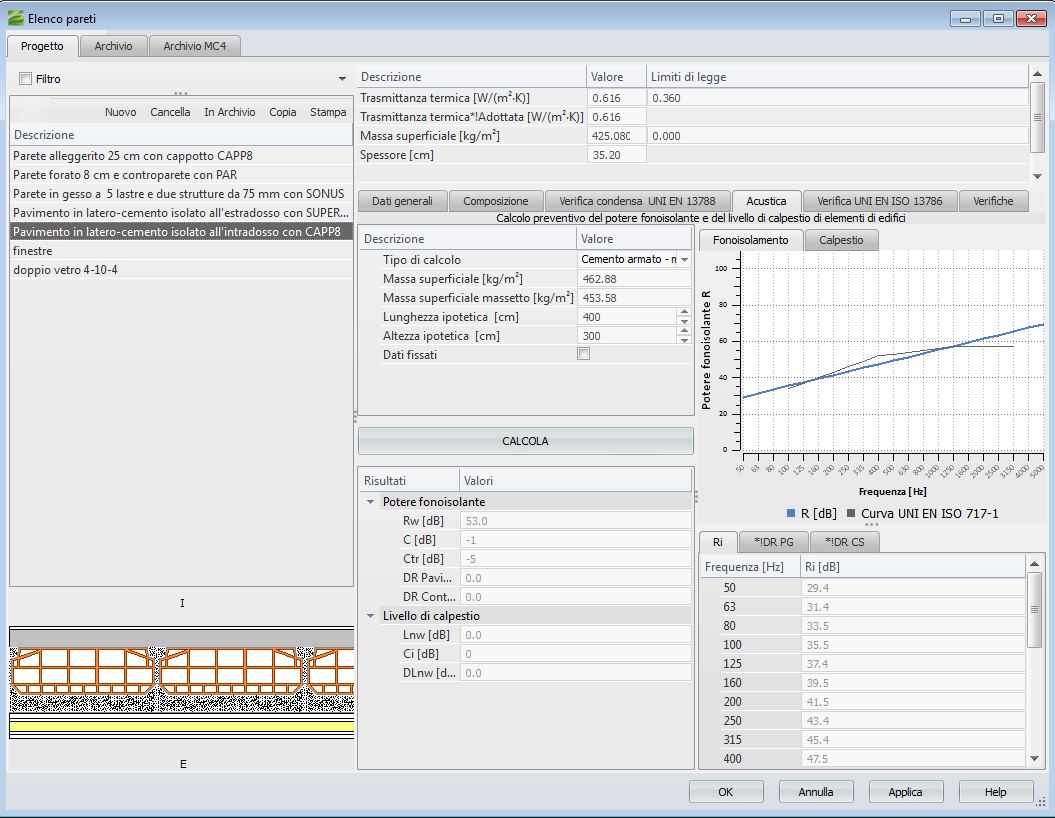Check the Dati fissati option
Screen dimensions: 1055x818
click(x=584, y=354)
